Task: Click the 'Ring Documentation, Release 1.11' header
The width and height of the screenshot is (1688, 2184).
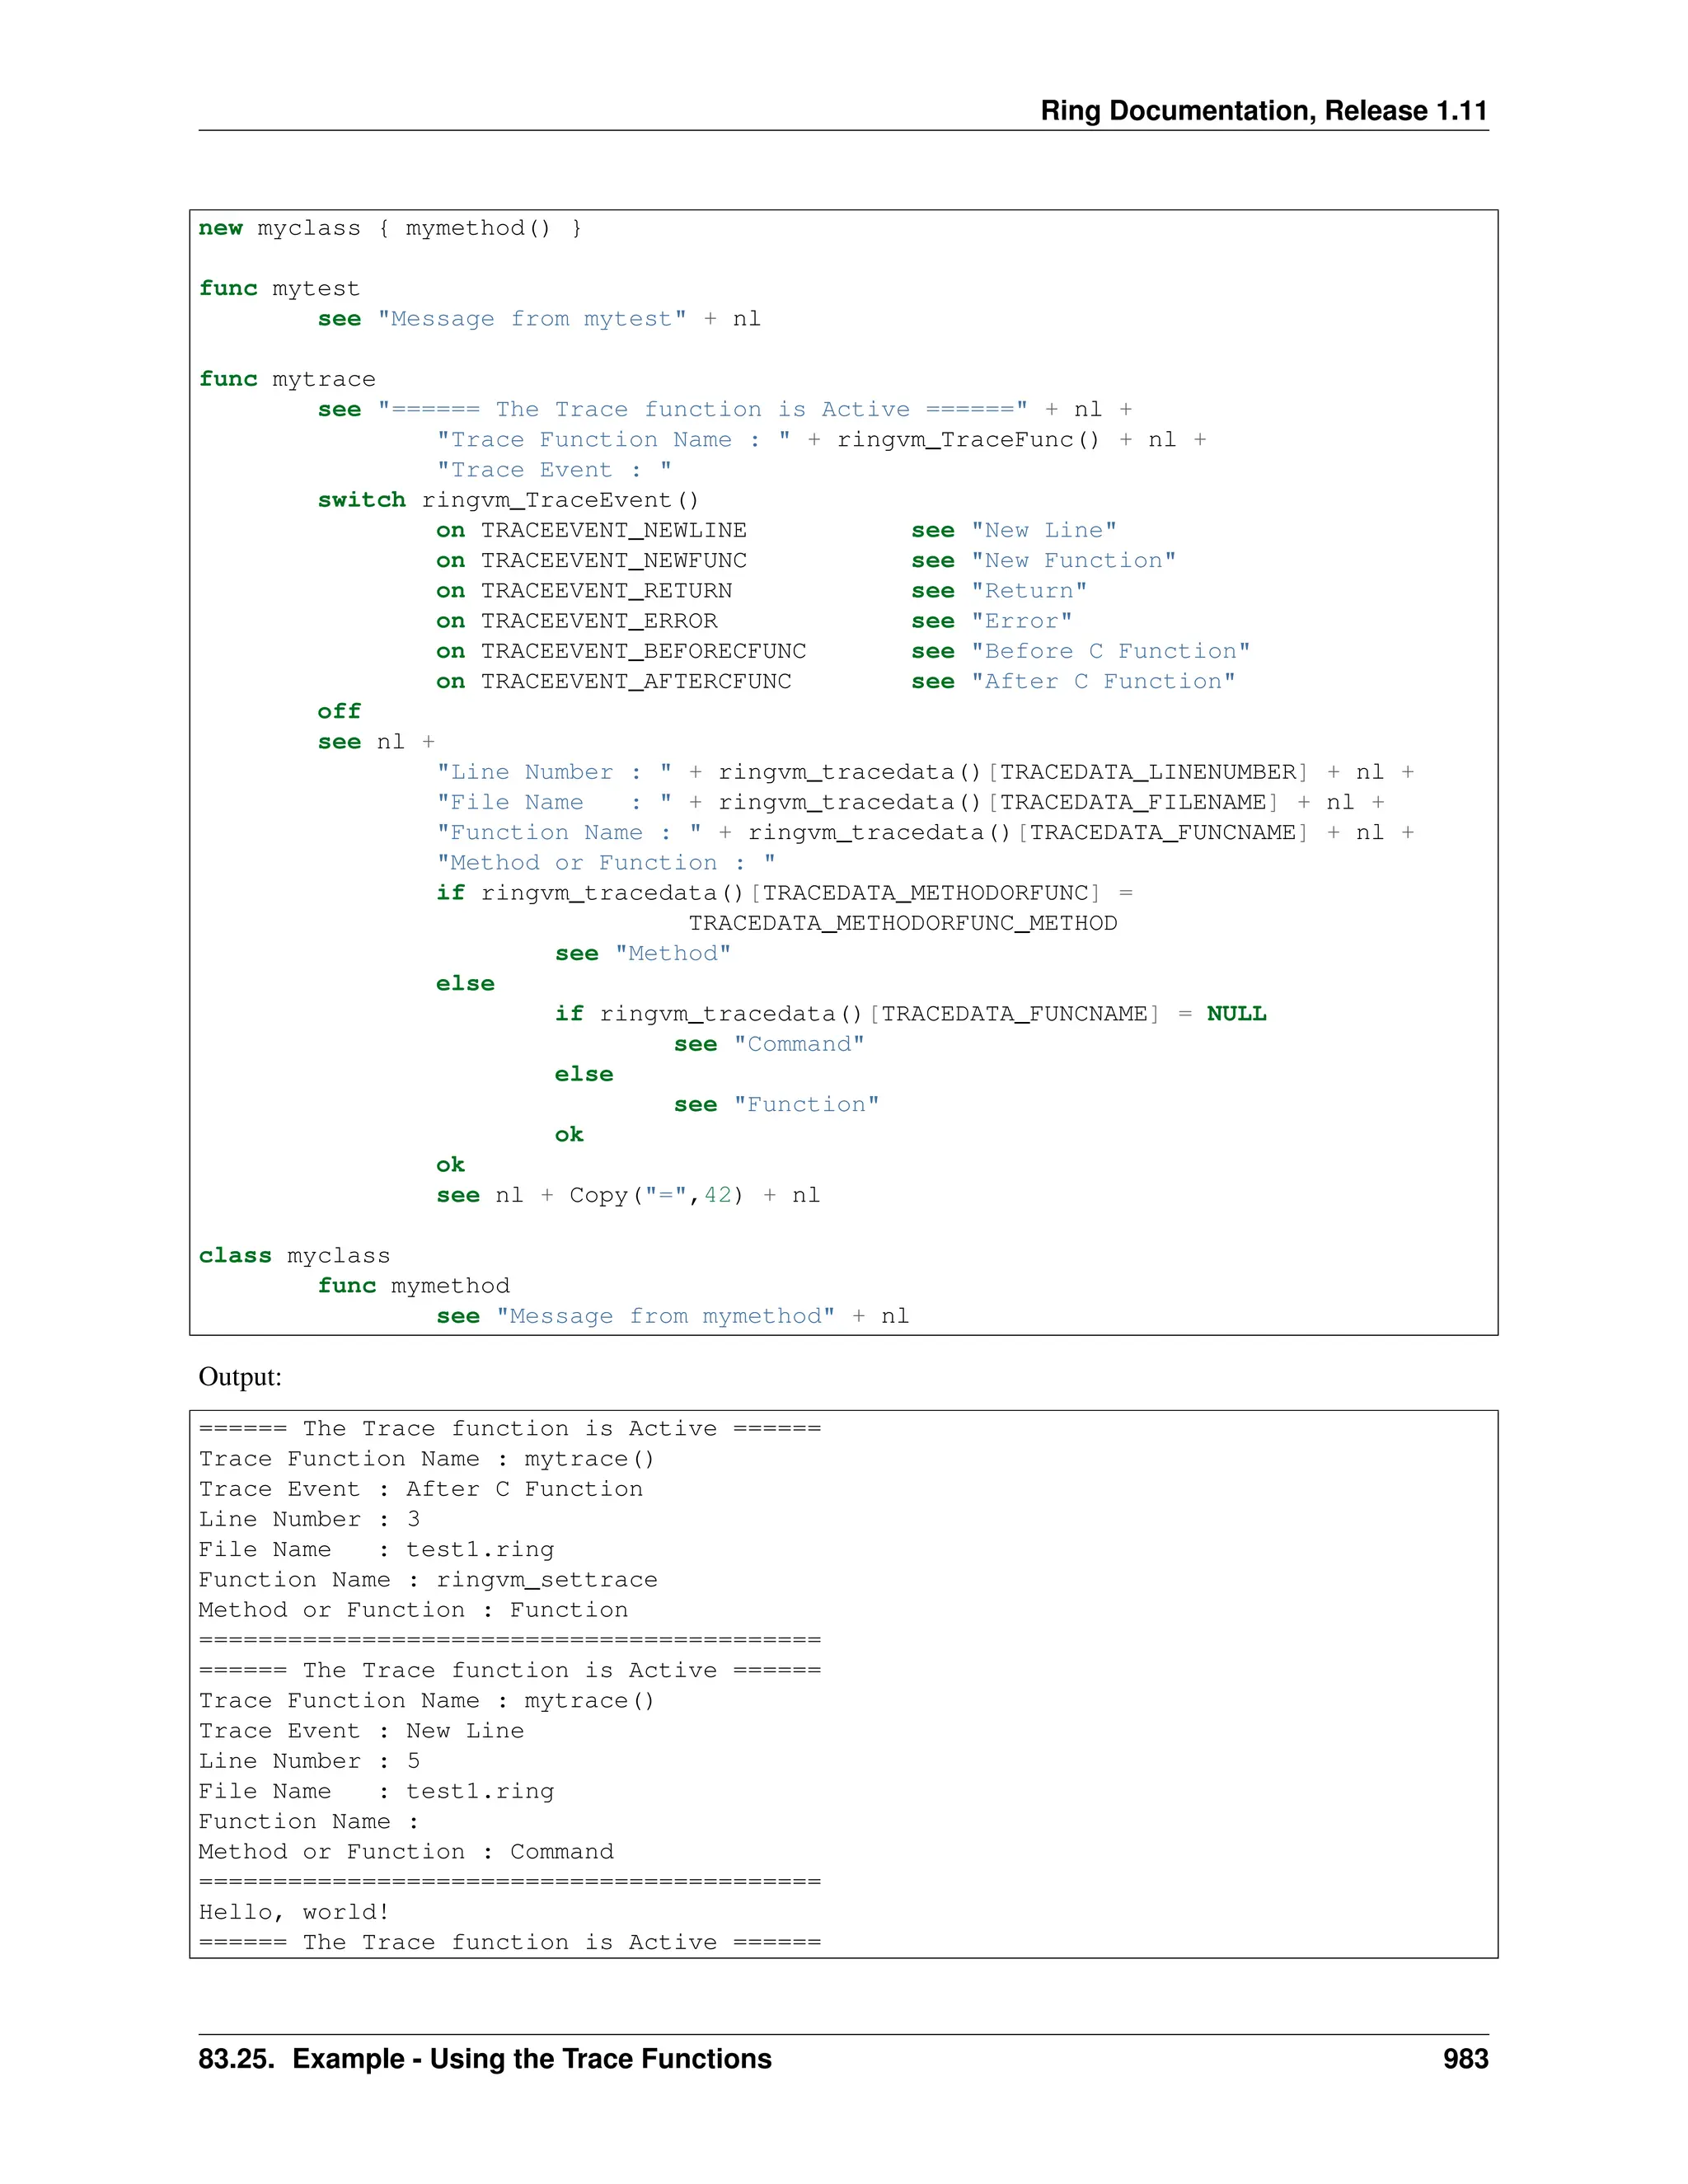Action: point(1263,110)
